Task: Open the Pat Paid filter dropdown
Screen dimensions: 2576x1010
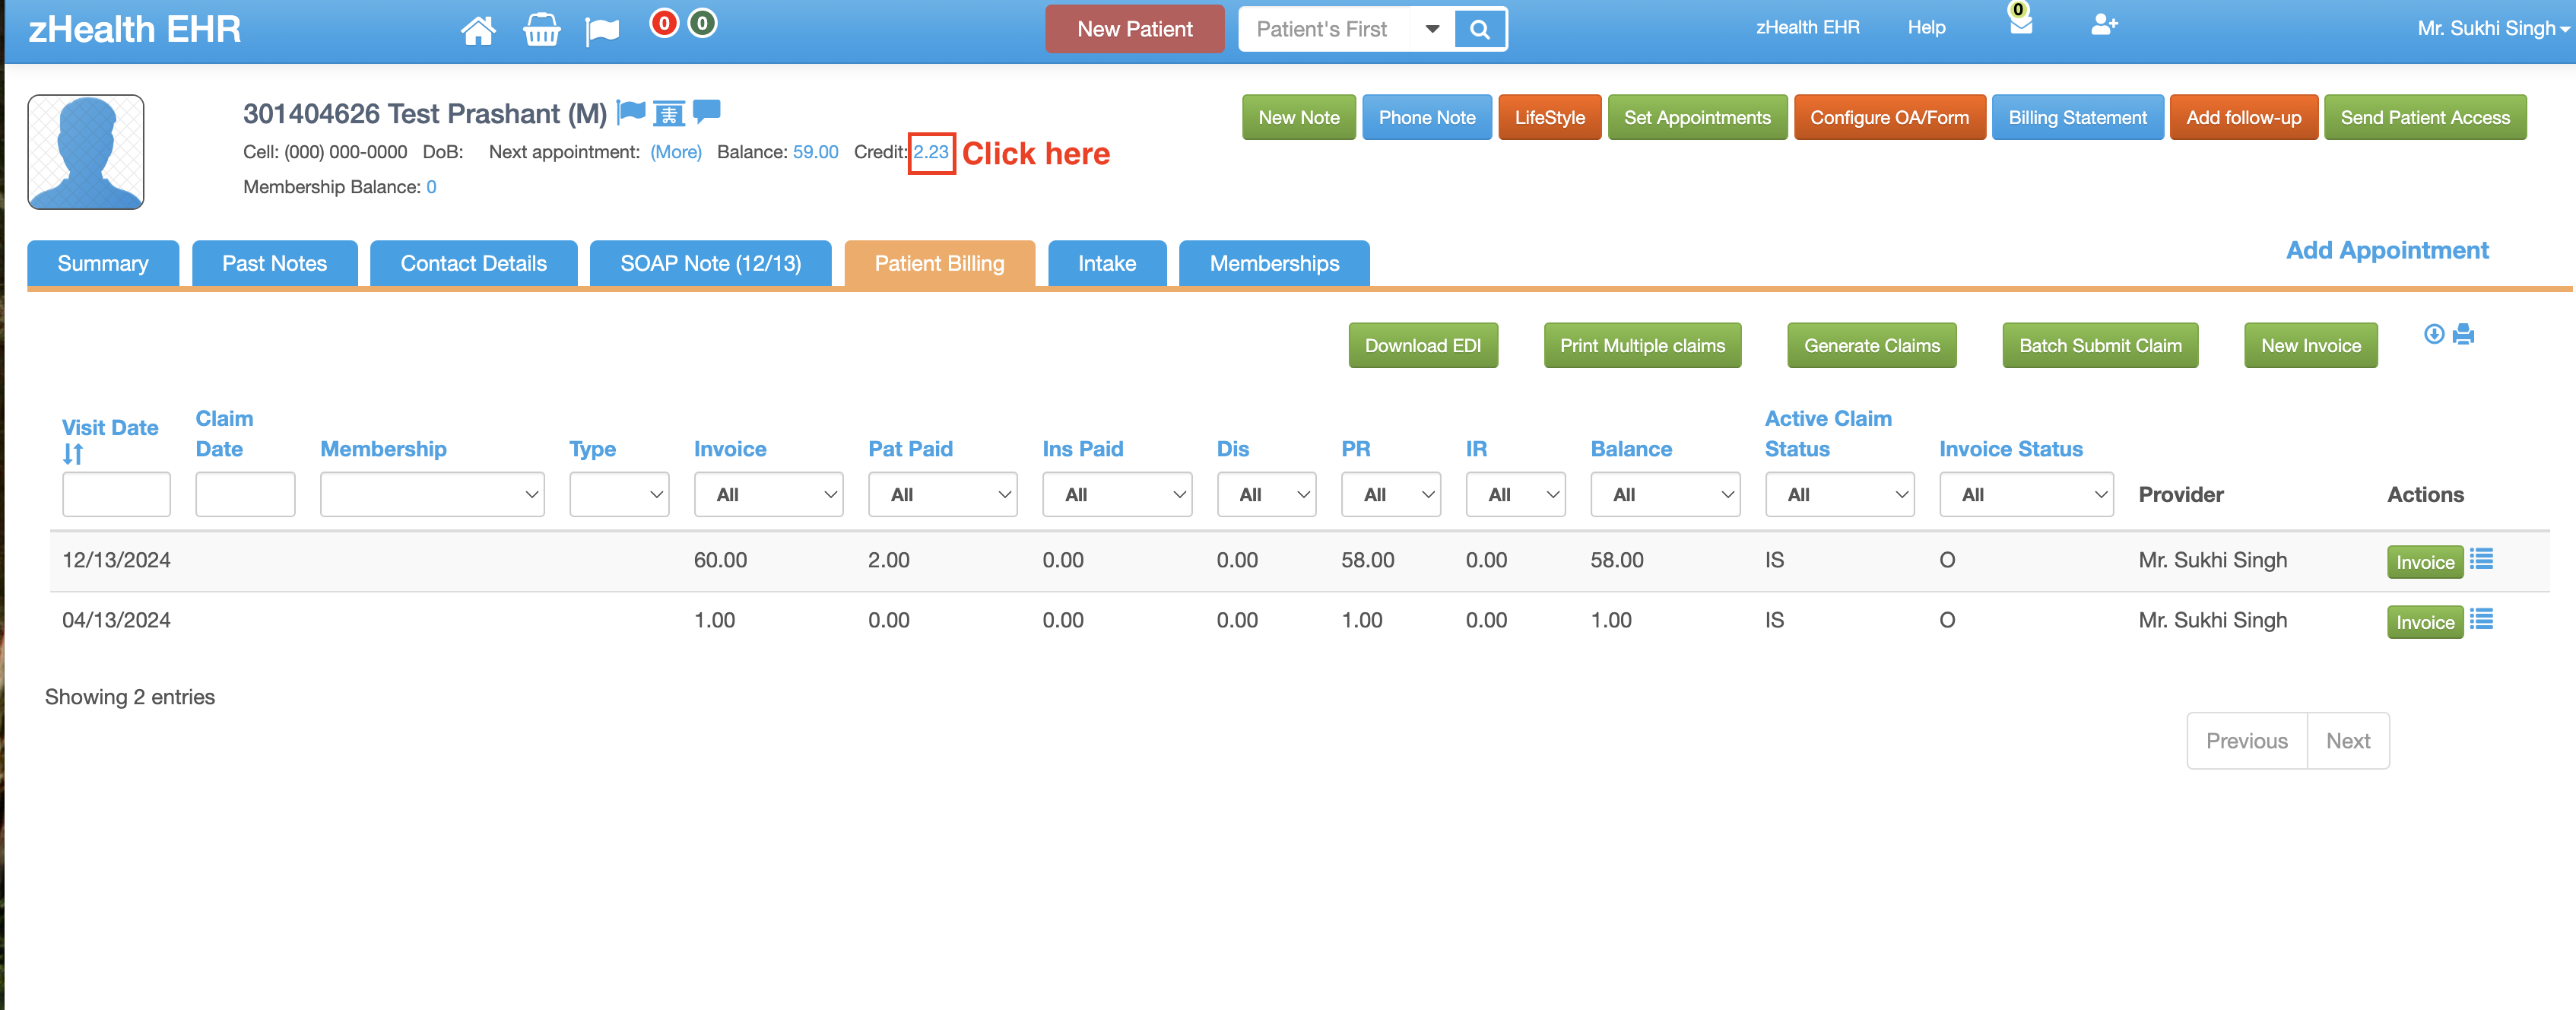Action: tap(942, 494)
